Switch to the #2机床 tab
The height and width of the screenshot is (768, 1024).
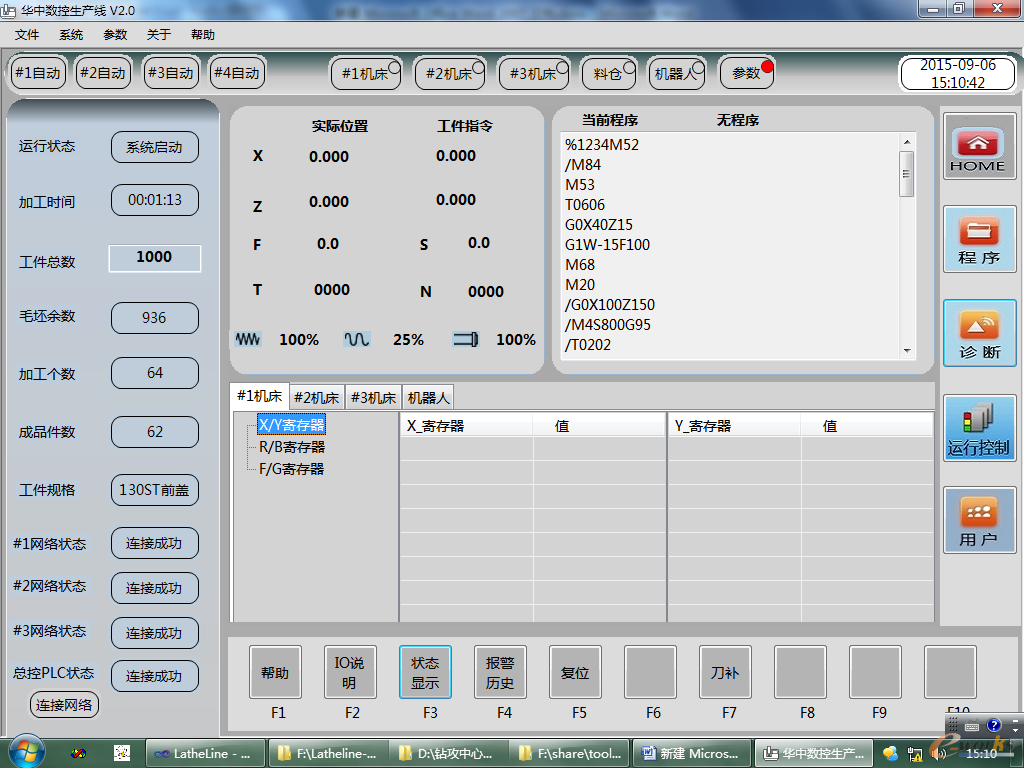[317, 398]
